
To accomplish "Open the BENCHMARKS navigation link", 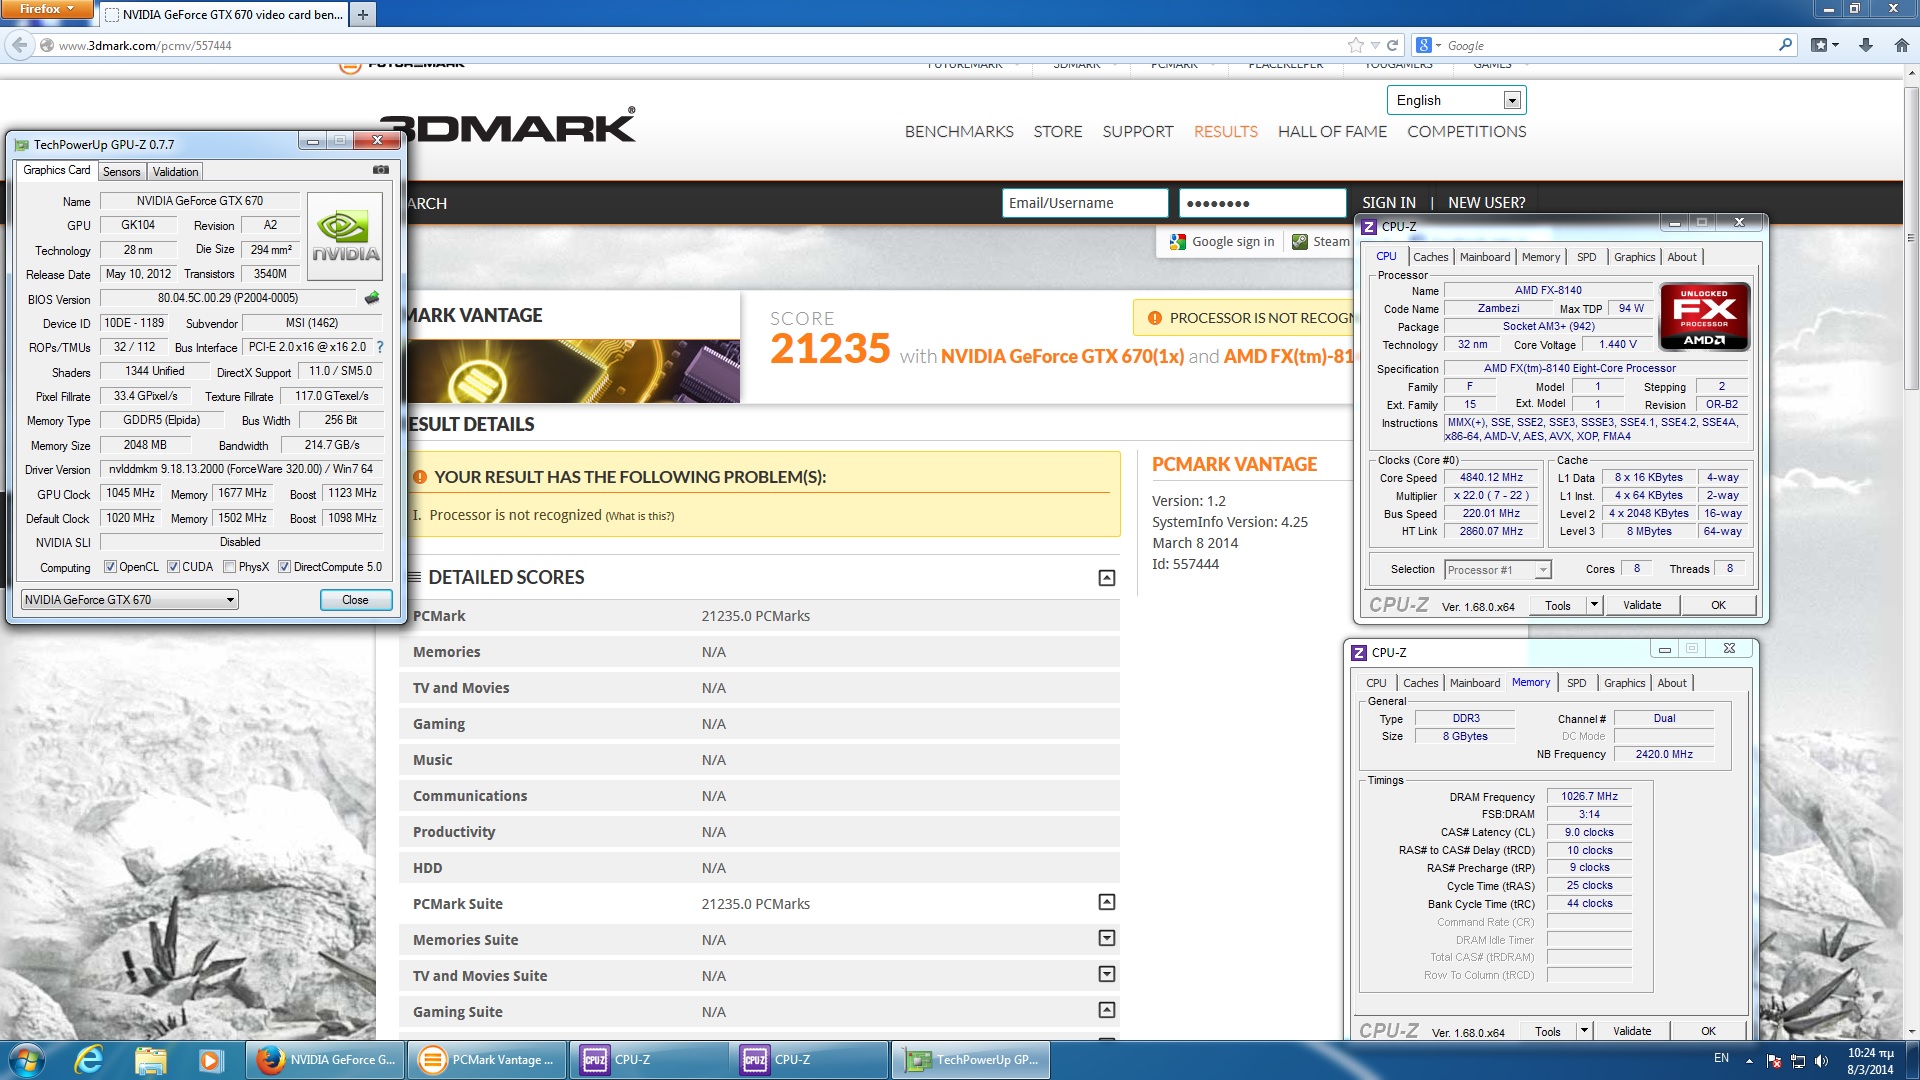I will tap(959, 131).
